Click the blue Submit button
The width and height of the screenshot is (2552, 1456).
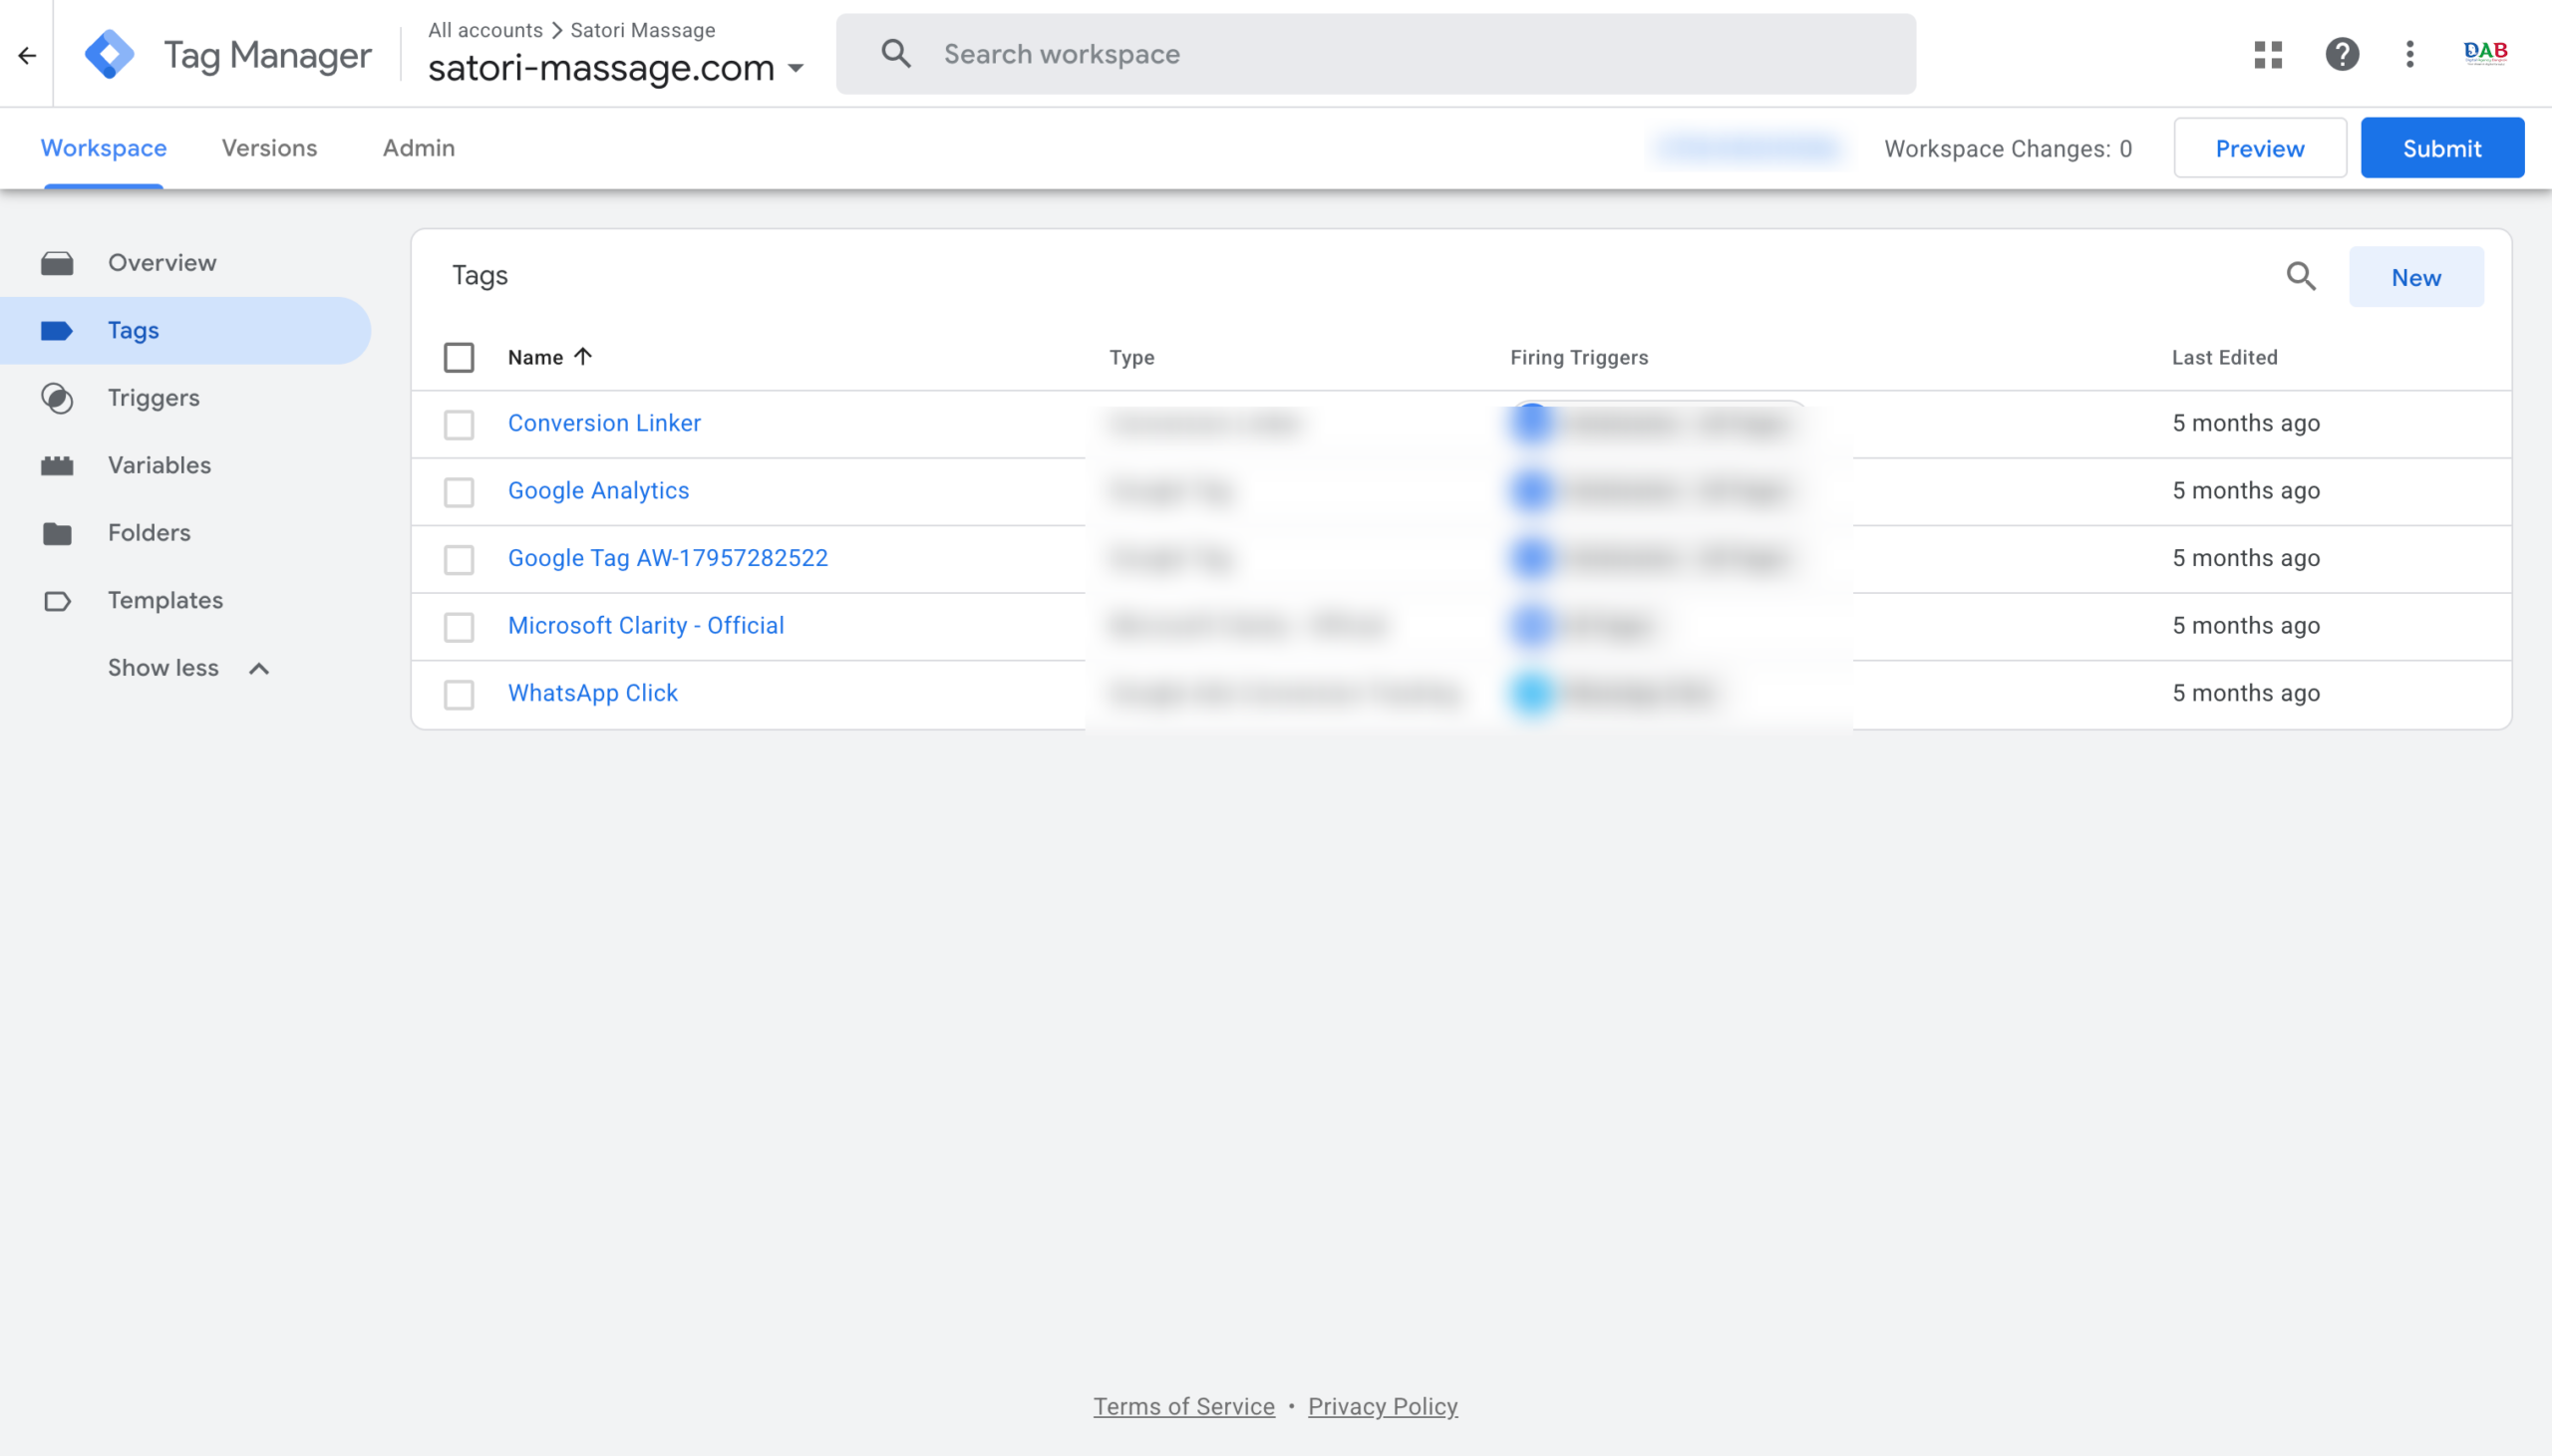(2442, 148)
